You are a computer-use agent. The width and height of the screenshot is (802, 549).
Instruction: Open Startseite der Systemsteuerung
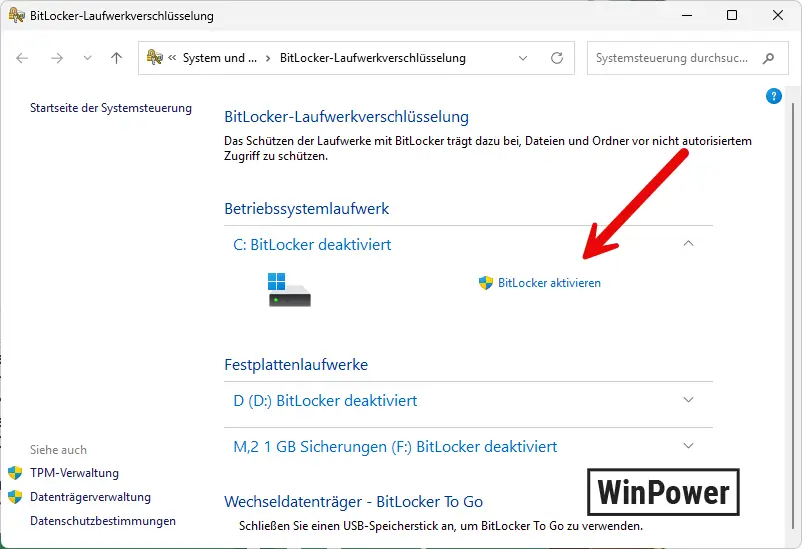(x=111, y=108)
